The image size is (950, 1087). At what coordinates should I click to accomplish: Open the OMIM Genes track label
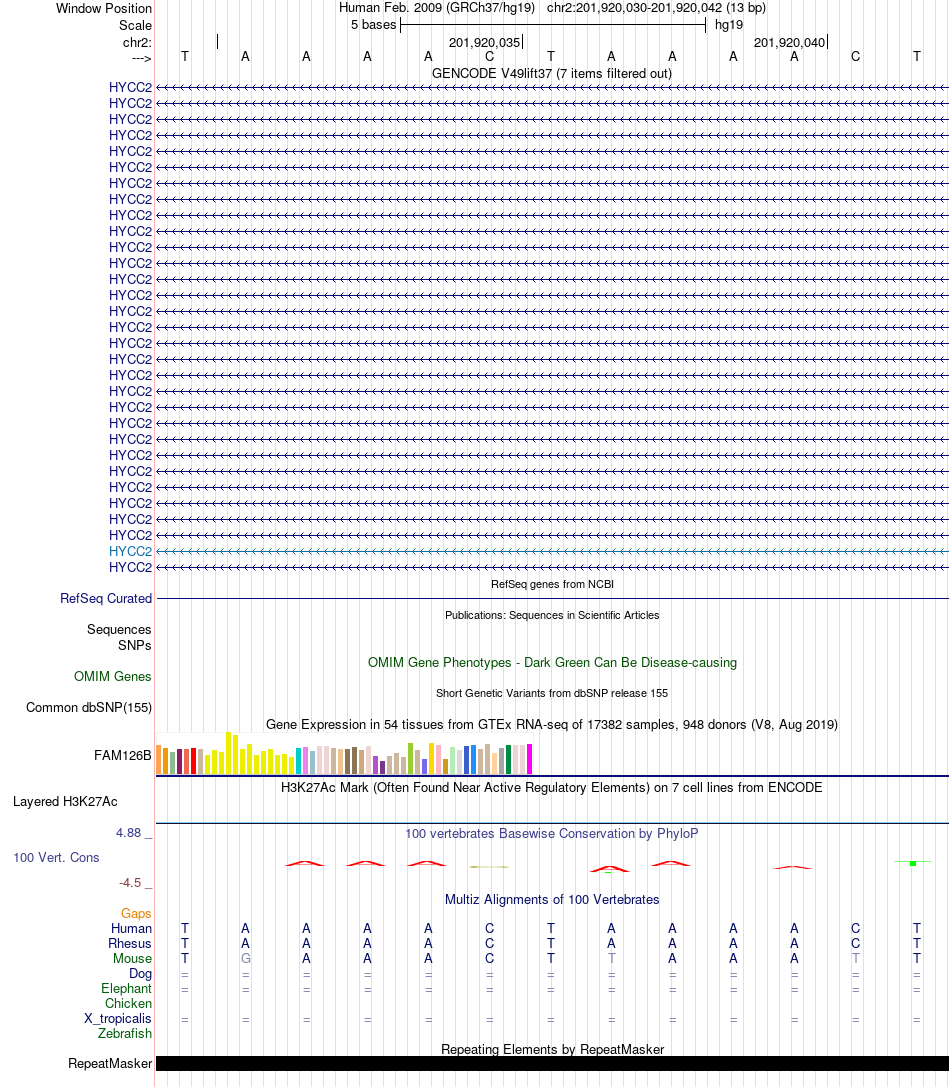pos(113,677)
